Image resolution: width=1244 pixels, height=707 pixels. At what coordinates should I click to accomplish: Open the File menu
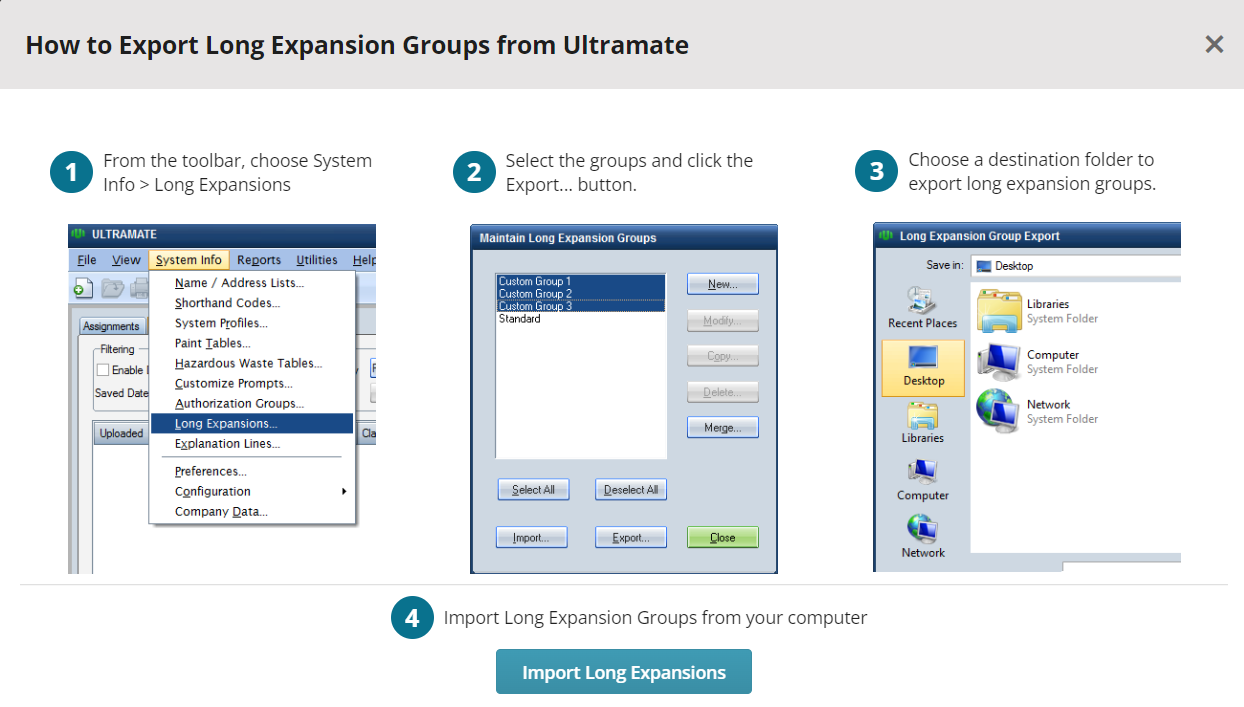(87, 260)
